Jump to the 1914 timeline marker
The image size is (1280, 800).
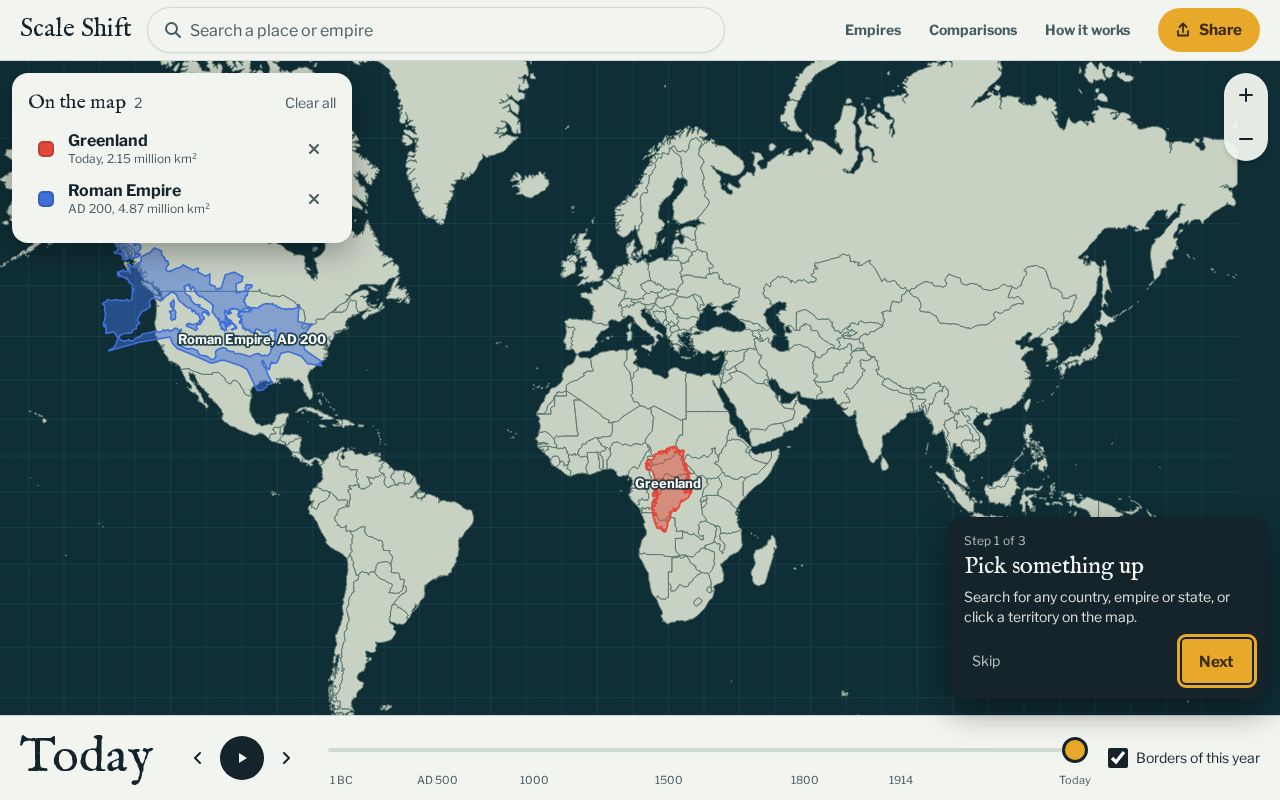click(901, 780)
